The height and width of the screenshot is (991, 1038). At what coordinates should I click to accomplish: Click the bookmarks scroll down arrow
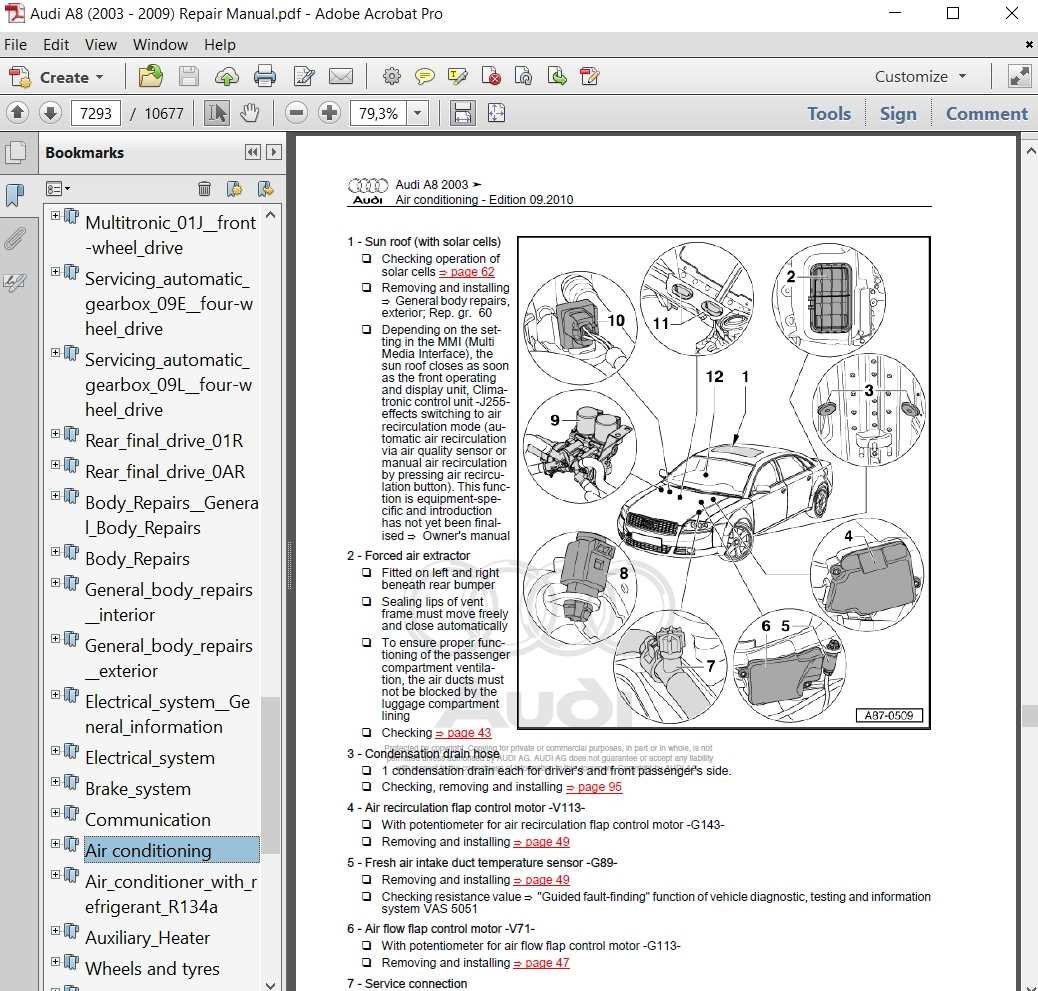point(271,984)
